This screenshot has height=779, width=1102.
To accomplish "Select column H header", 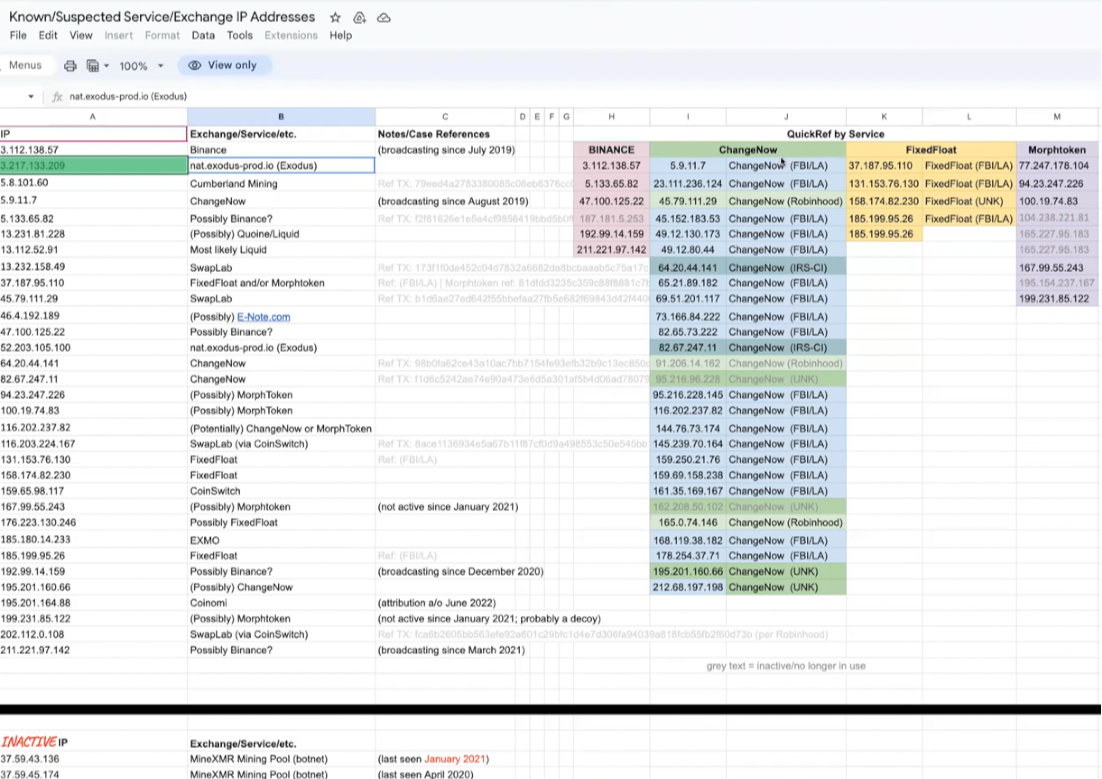I will click(x=611, y=117).
